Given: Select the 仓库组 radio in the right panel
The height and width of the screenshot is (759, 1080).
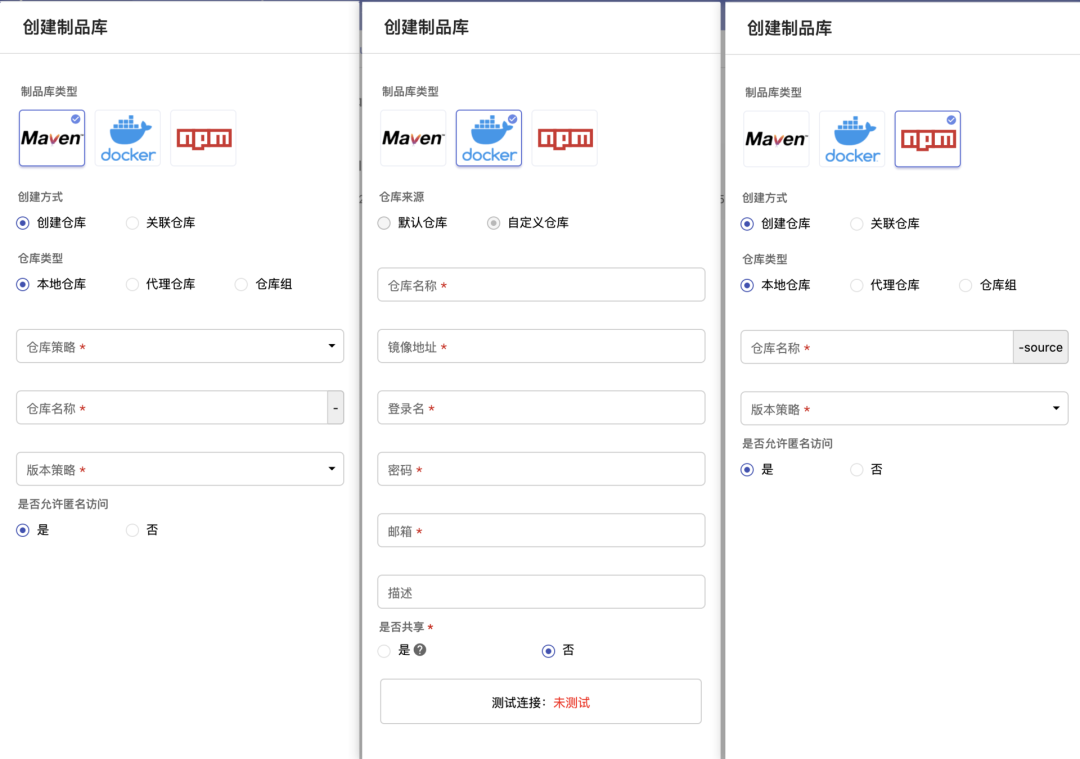Looking at the screenshot, I should pos(966,285).
